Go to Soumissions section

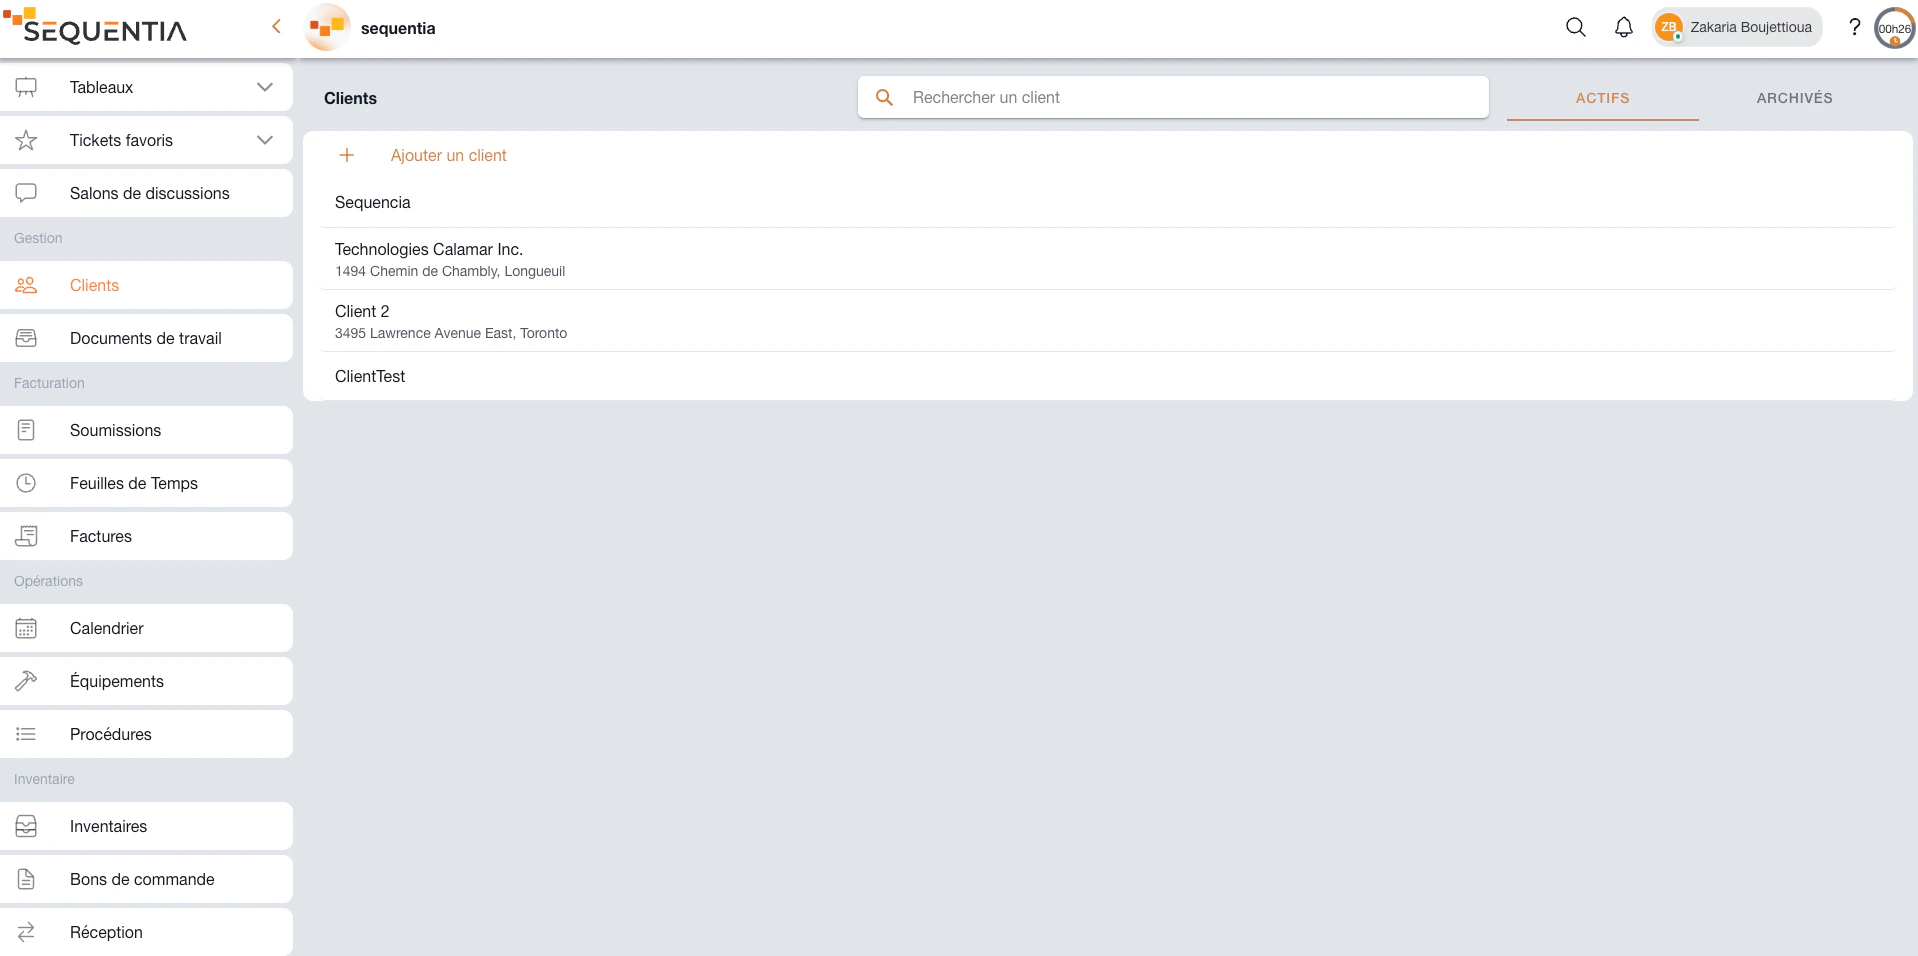[x=146, y=430]
